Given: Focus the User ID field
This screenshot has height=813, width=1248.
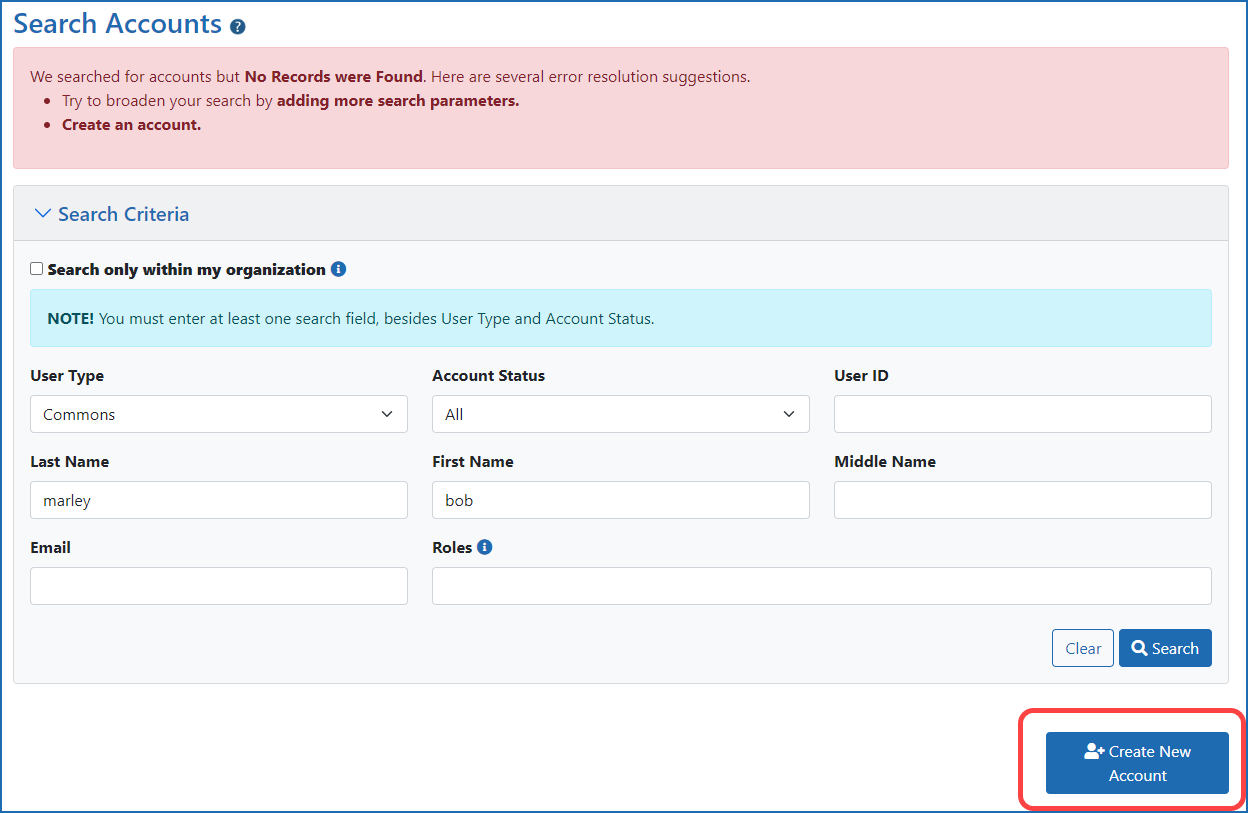Looking at the screenshot, I should pos(1023,414).
